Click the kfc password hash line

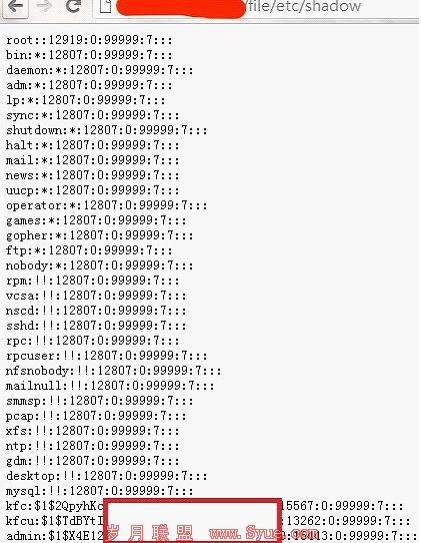coord(205,506)
